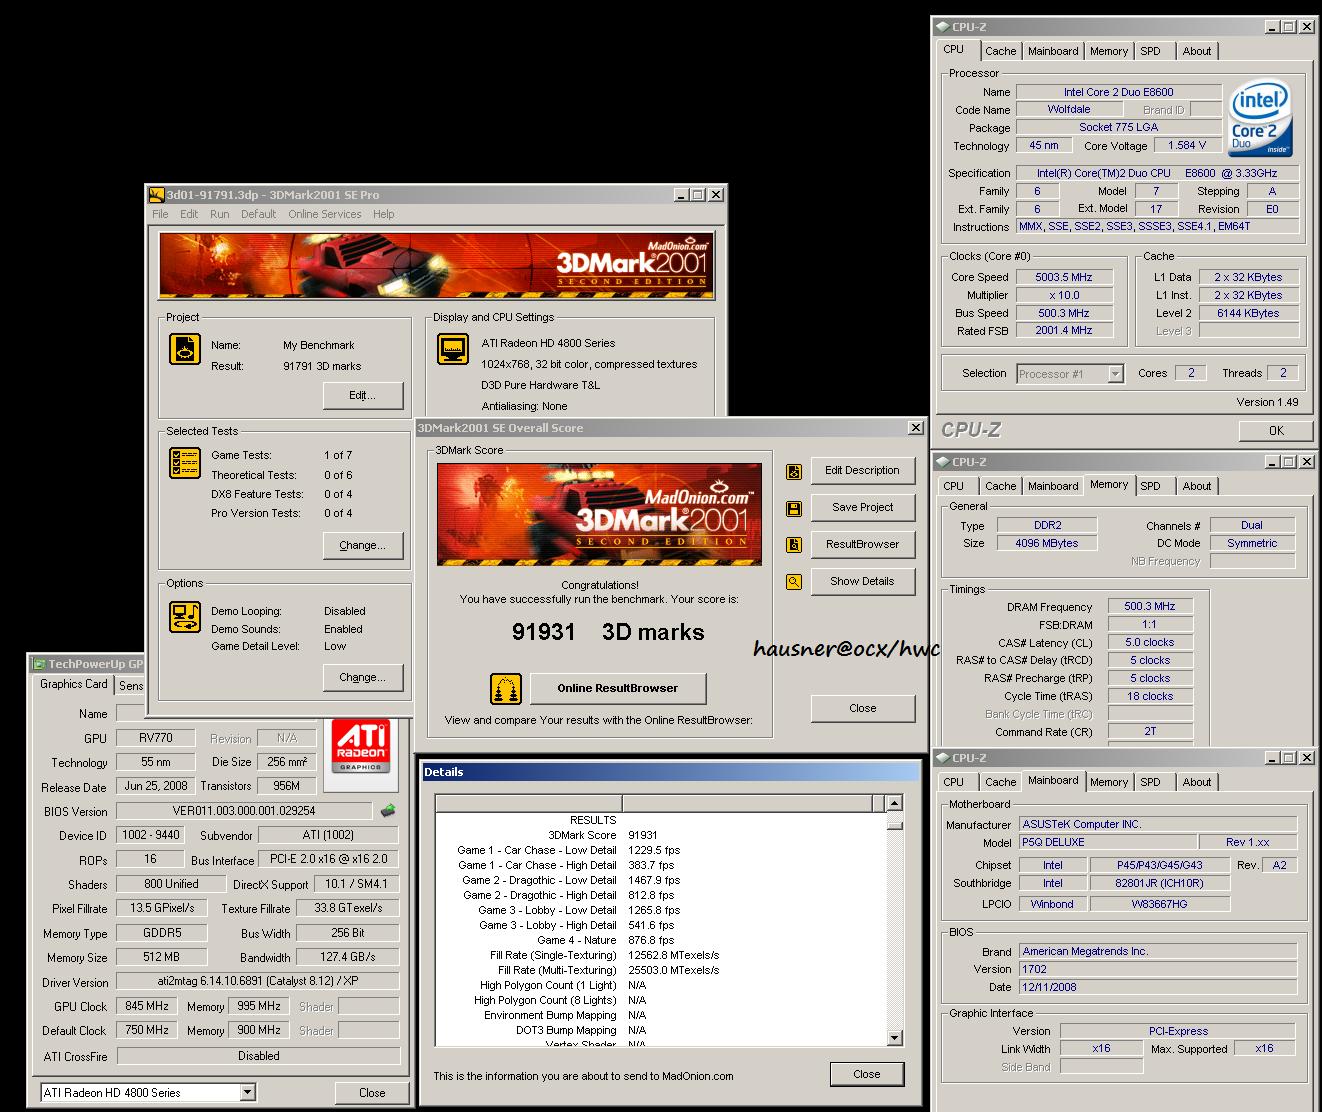Click the Show Details magnifier icon
This screenshot has height=1112, width=1322.
tap(794, 582)
